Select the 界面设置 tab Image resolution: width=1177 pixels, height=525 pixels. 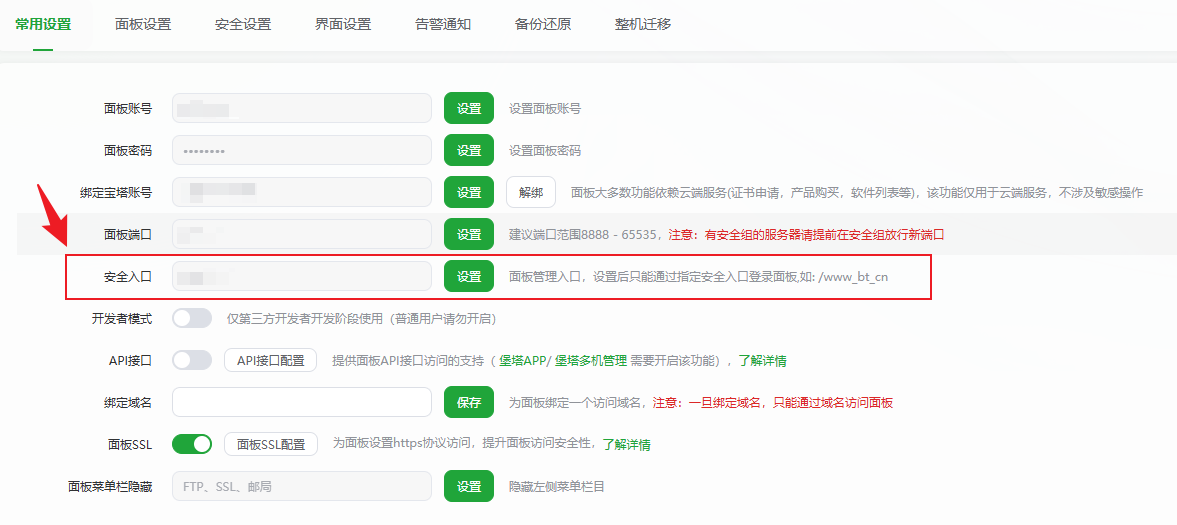[x=343, y=24]
